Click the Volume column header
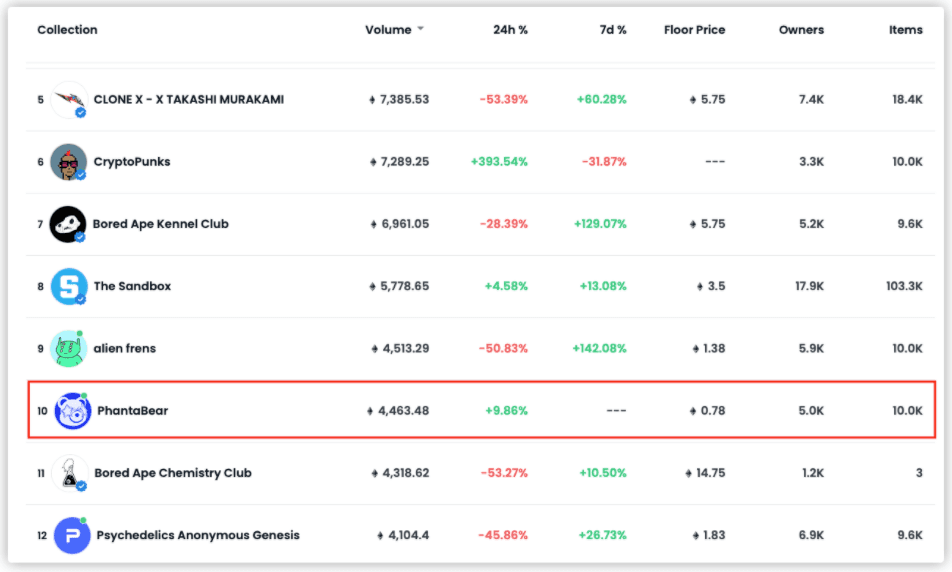952x572 pixels. click(x=388, y=30)
